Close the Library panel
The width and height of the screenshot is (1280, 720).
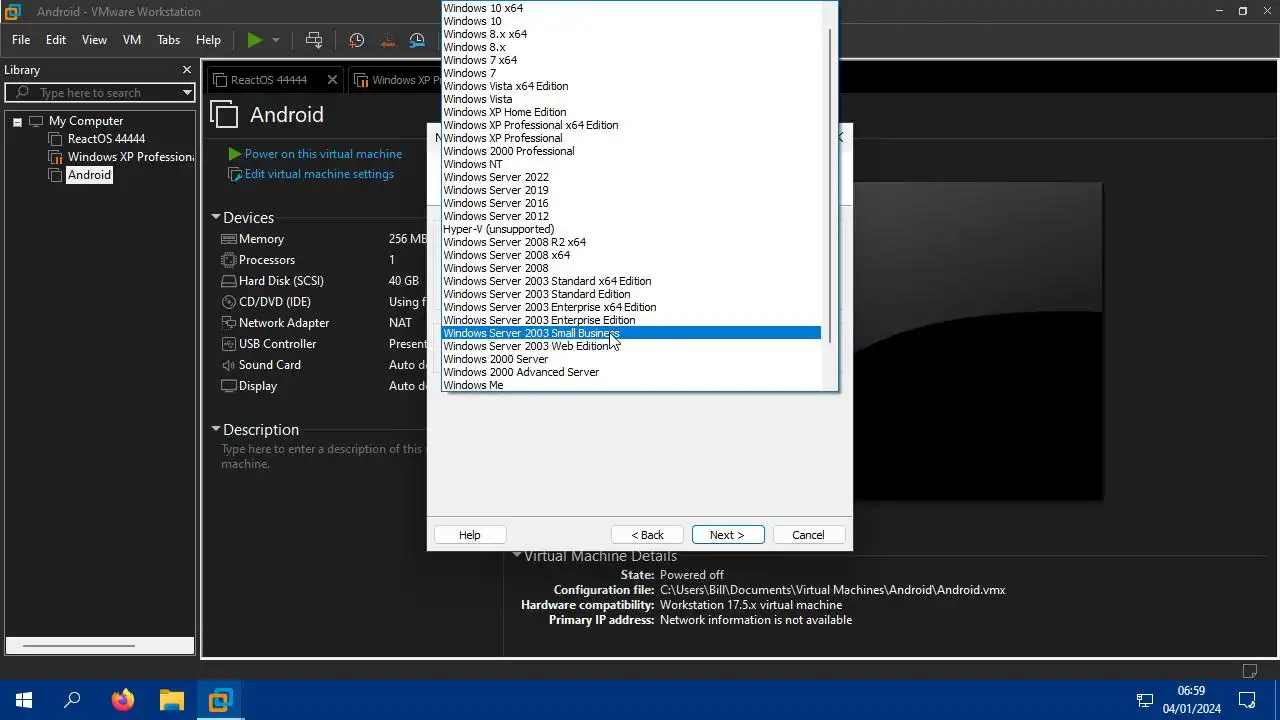pyautogui.click(x=186, y=70)
